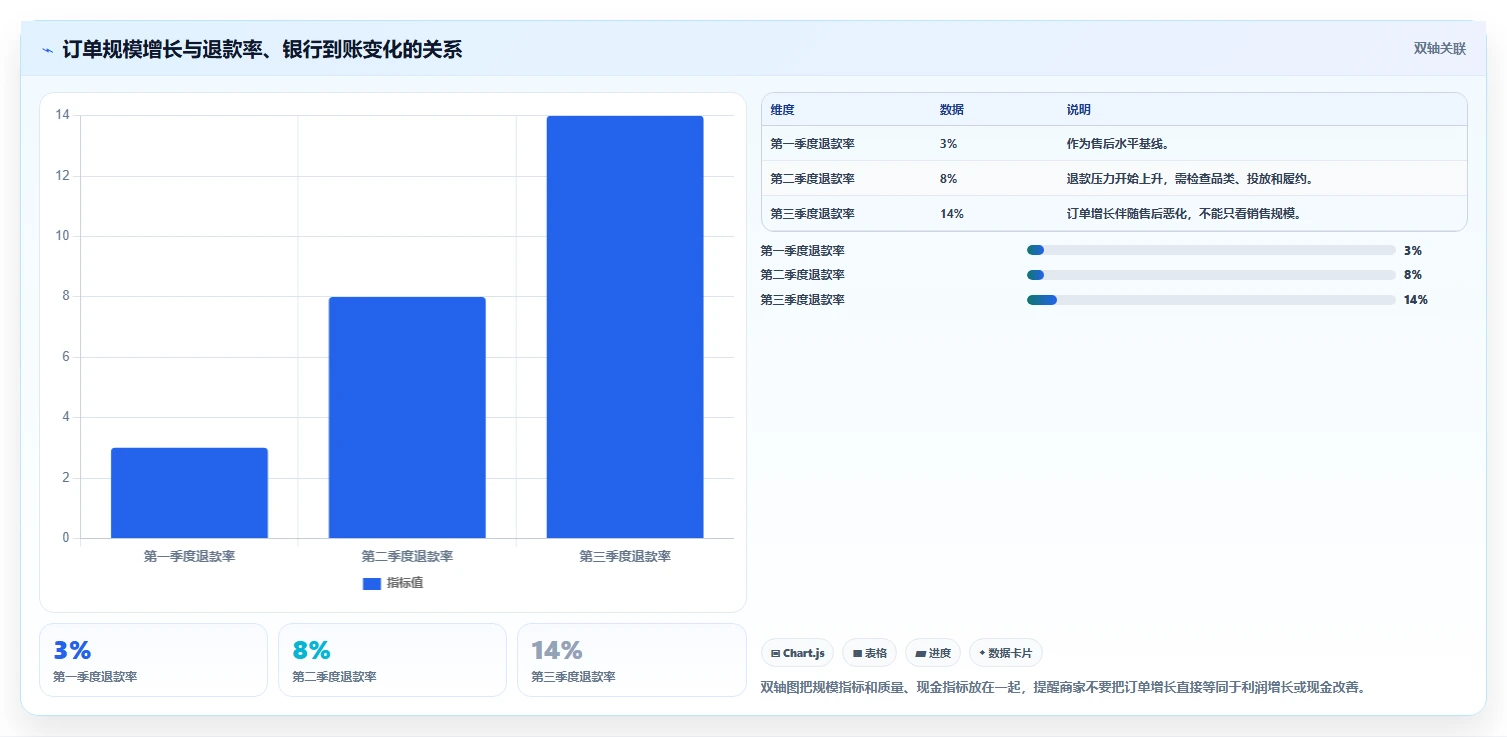
Task: Click table cell 订单增长伴随售后恶化，不能只看销售规模。
Action: point(1184,213)
